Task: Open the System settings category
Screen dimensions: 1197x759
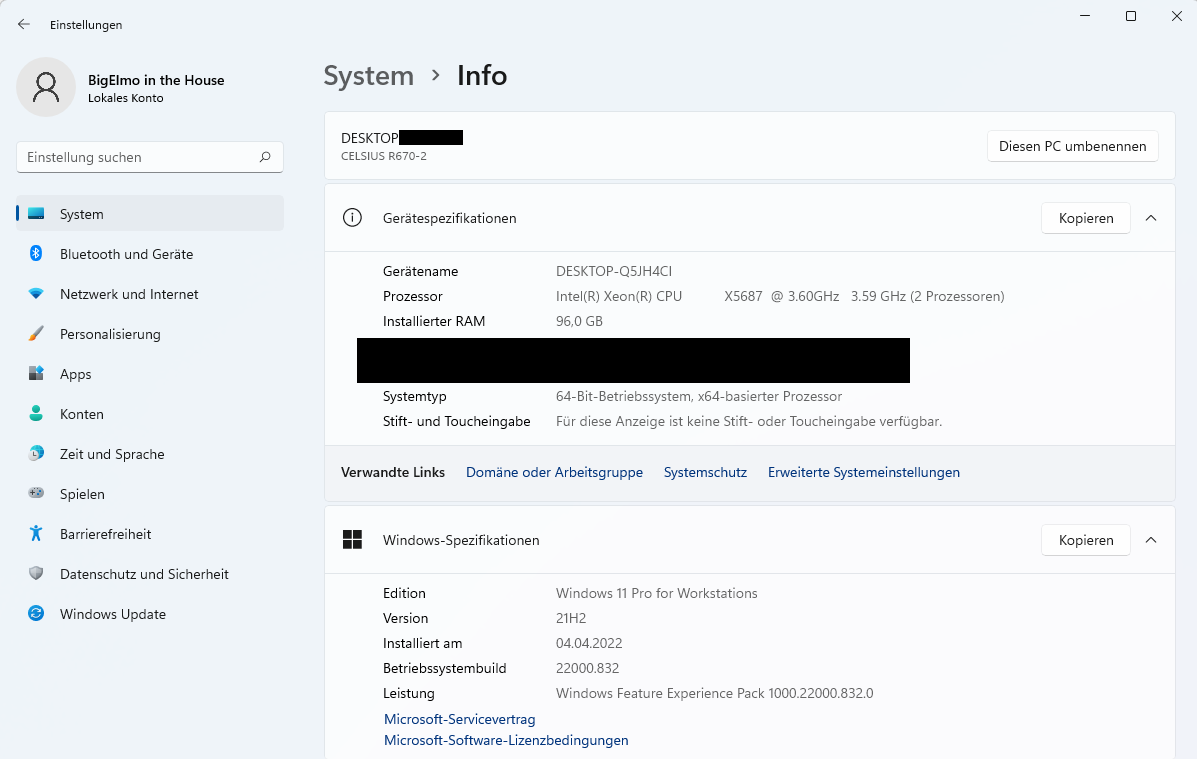Action: 150,214
